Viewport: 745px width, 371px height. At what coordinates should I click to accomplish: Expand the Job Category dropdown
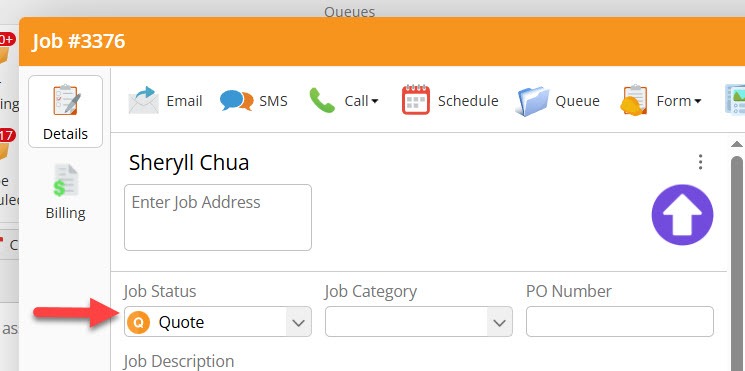(499, 323)
